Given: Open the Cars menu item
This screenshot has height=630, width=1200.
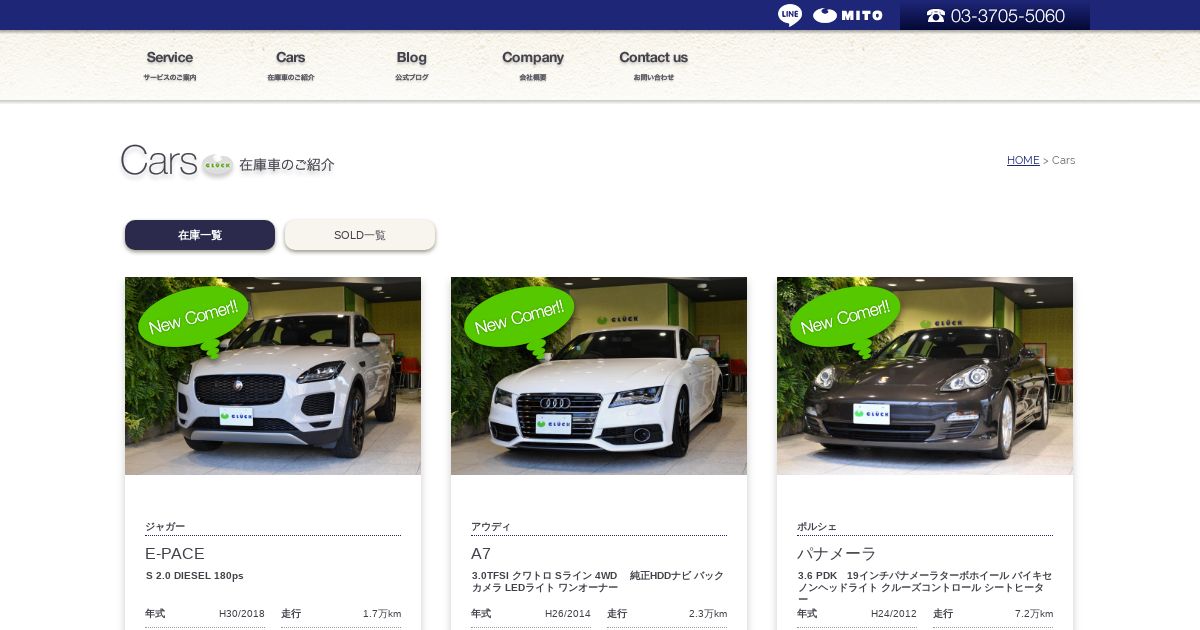Looking at the screenshot, I should click(x=291, y=66).
